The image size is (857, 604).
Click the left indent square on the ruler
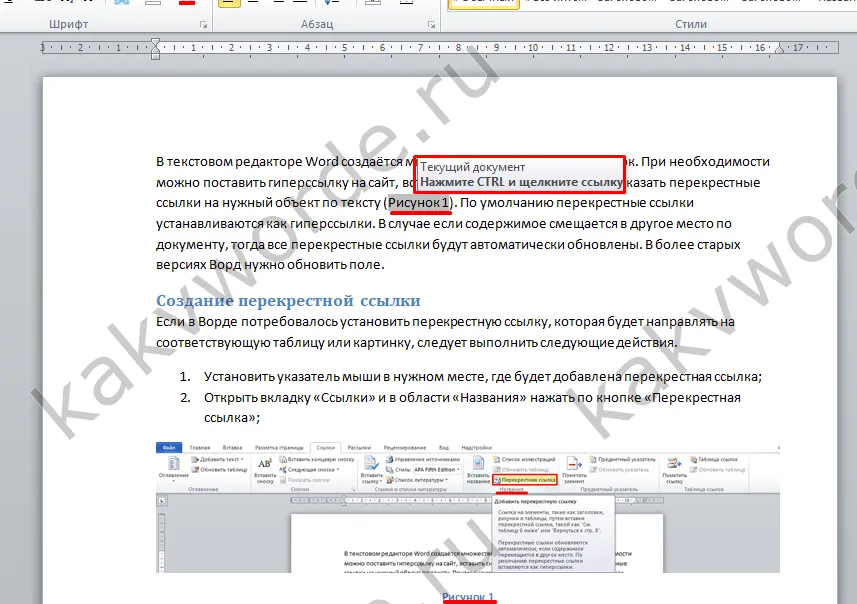pos(155,56)
